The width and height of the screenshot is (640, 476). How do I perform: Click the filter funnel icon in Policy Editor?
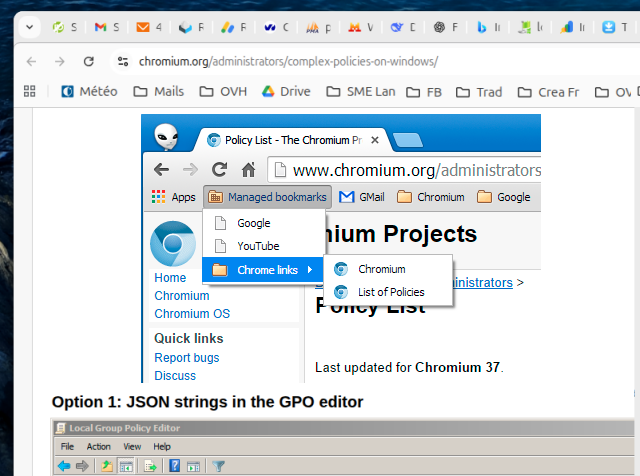pyautogui.click(x=218, y=466)
